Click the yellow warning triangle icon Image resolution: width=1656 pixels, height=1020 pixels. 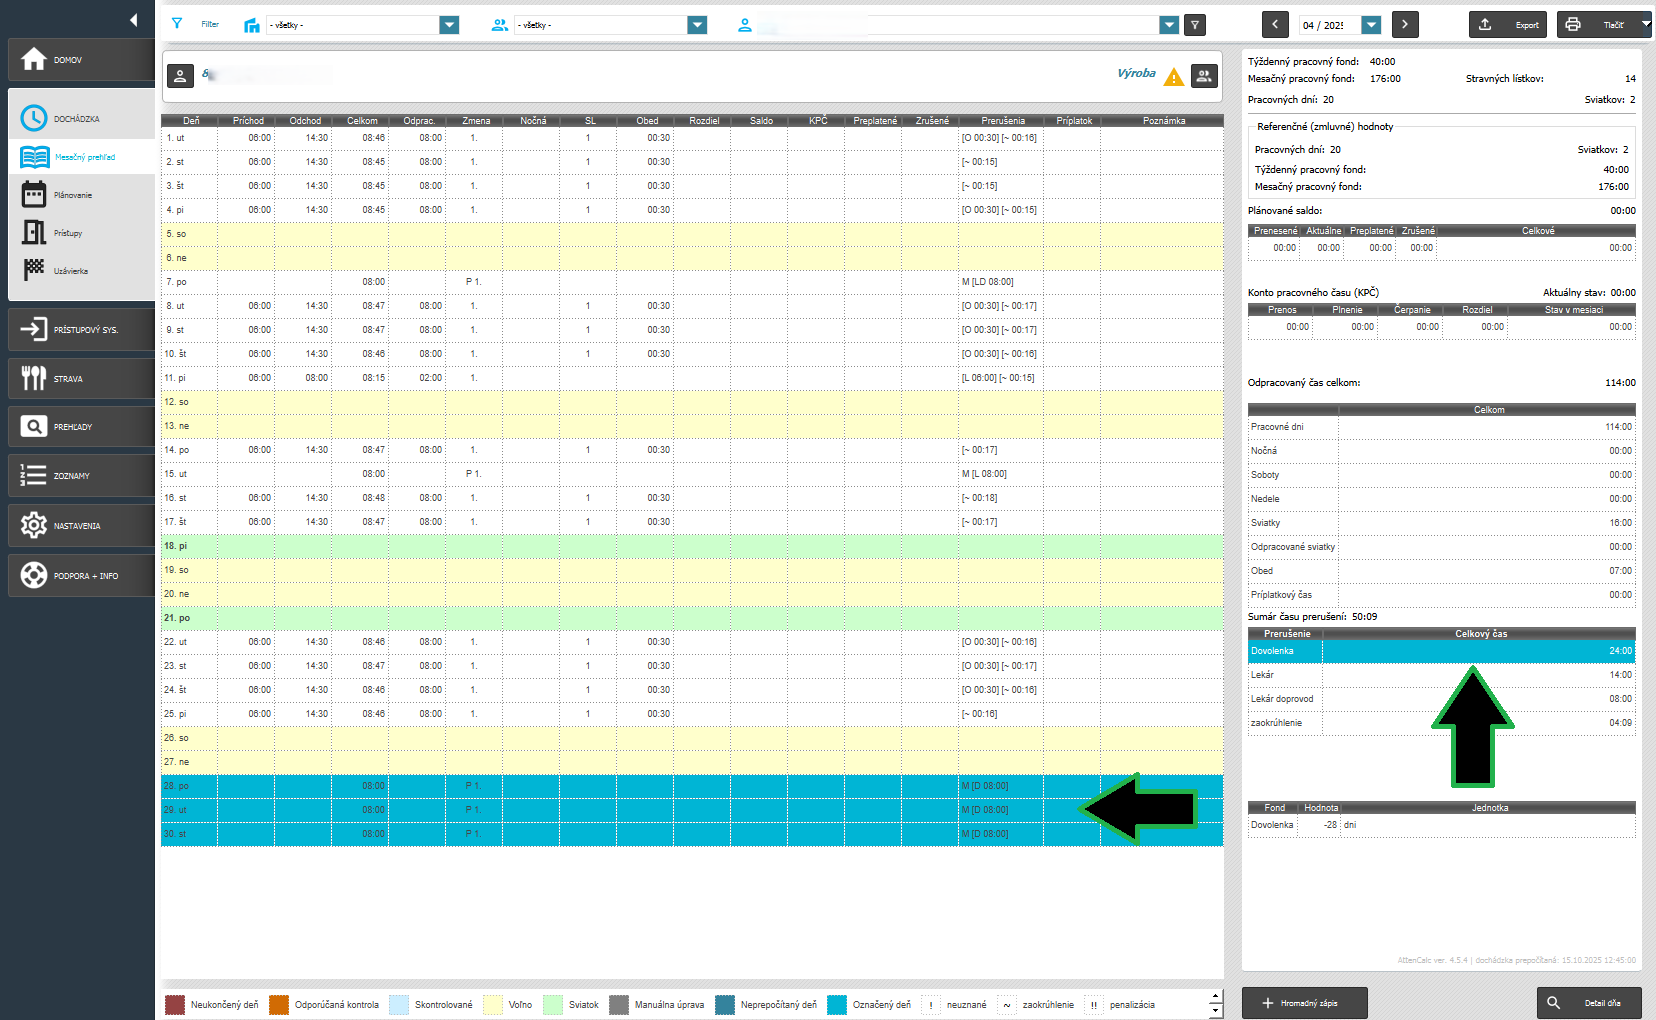(x=1174, y=77)
